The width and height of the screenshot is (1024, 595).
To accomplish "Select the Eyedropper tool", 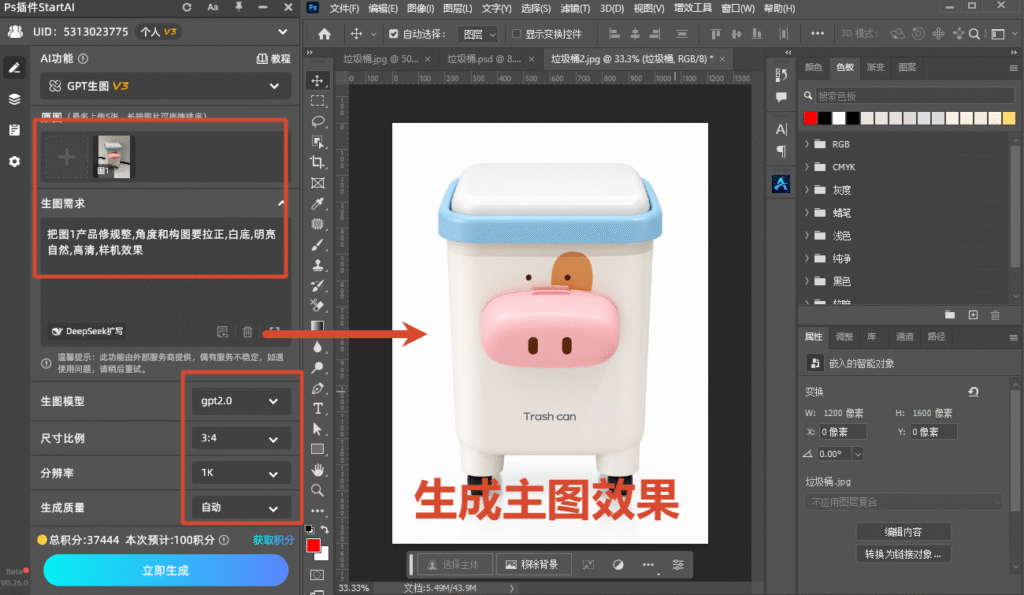I will point(317,204).
